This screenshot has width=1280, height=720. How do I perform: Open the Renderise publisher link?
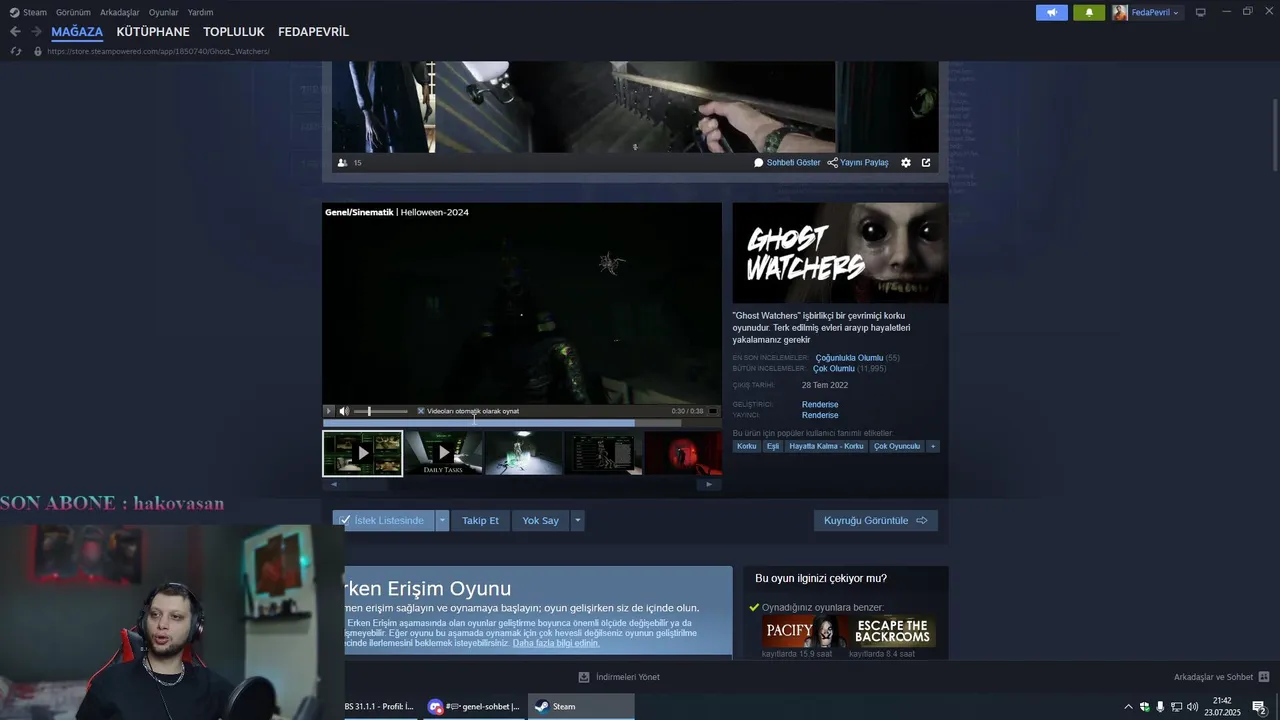(820, 415)
